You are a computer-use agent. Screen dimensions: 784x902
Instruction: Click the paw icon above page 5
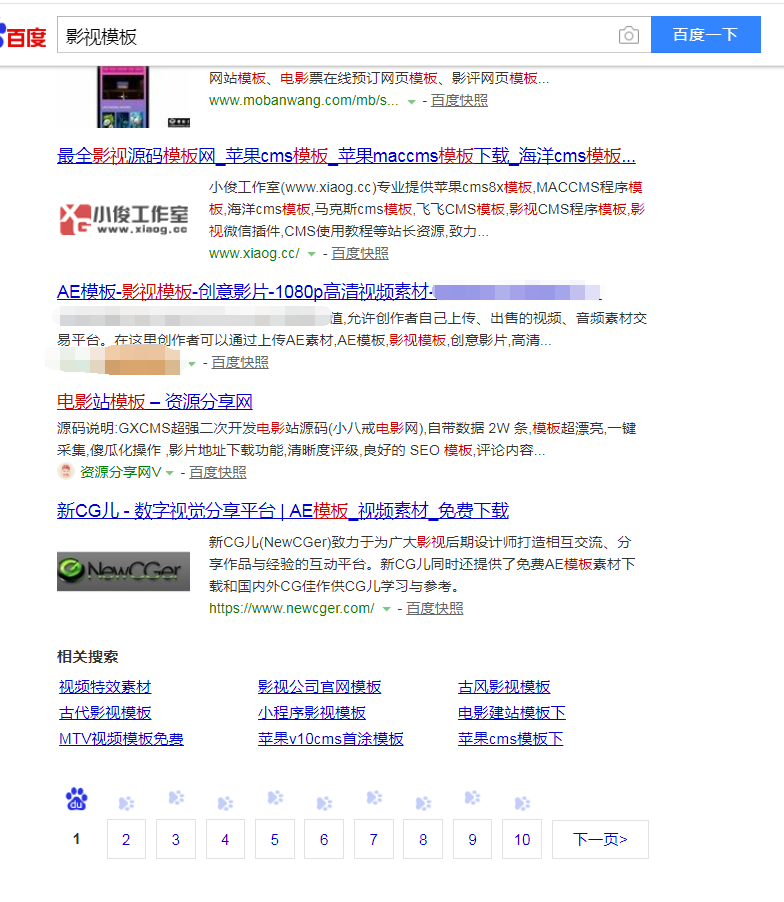[276, 798]
